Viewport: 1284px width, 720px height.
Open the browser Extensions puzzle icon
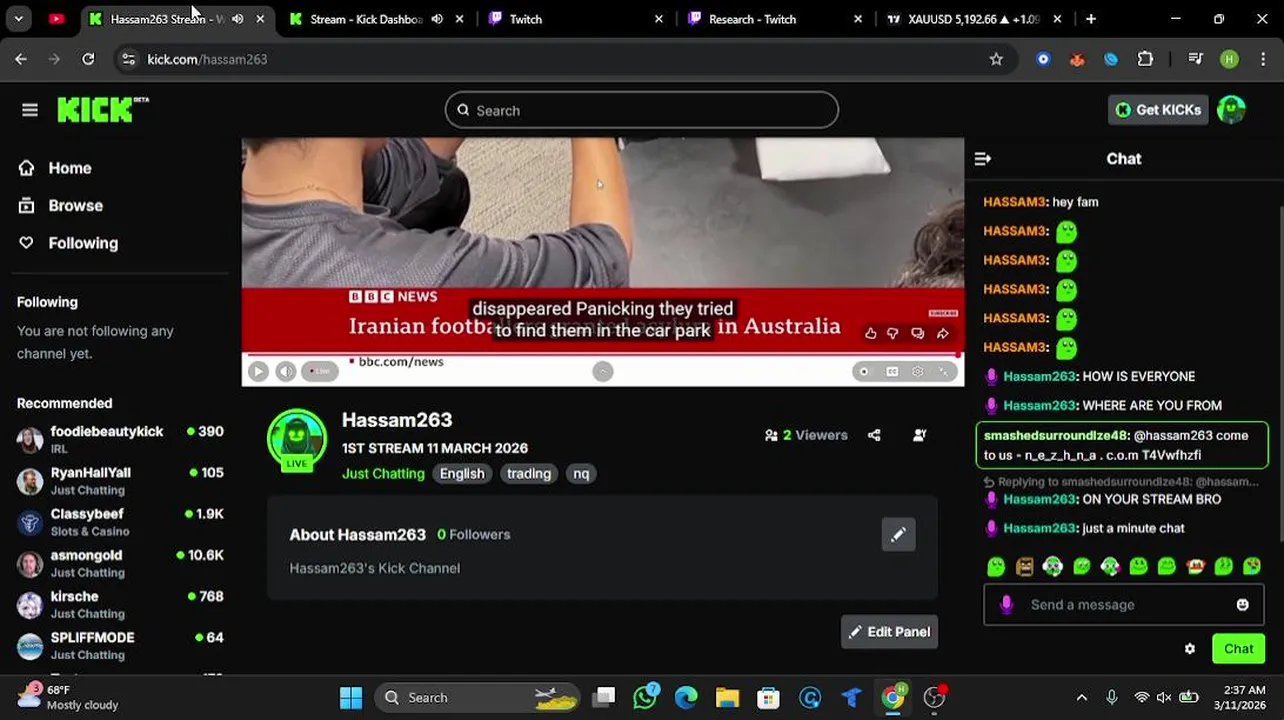[1145, 59]
